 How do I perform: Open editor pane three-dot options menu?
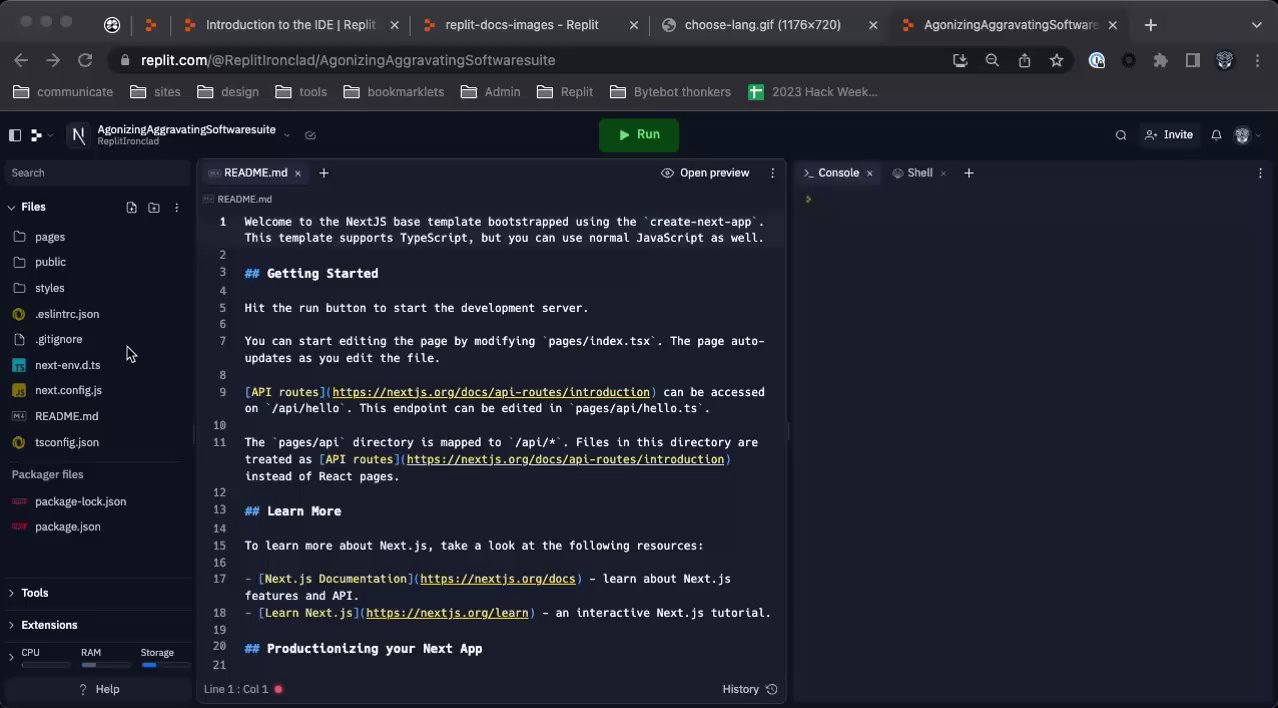(772, 173)
